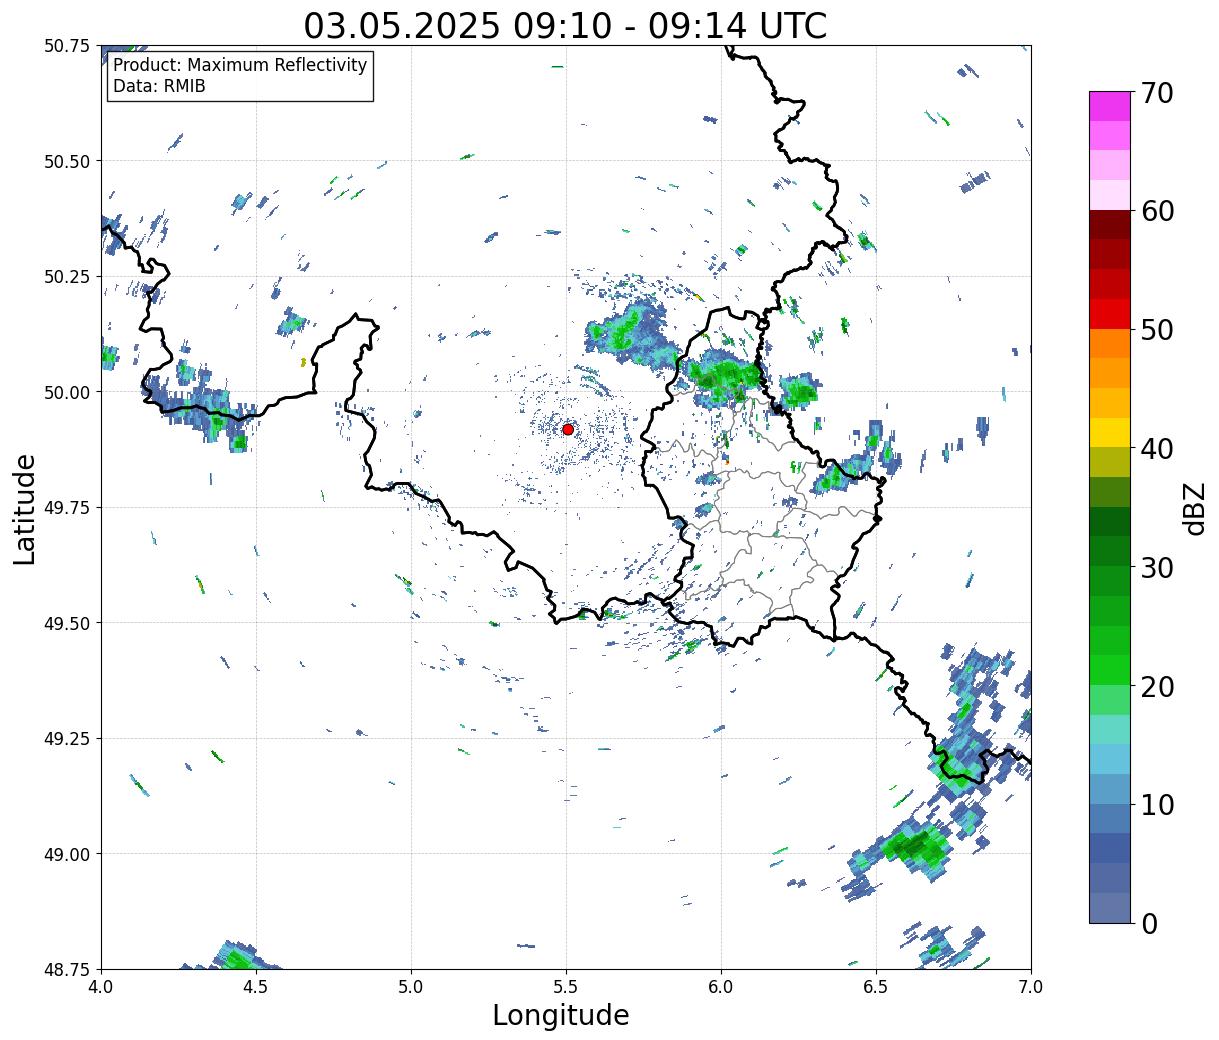Viewport: 1219px width, 1040px height.
Task: Pick the turquoise swatch above 15 dBZ
Action: [x=1110, y=729]
